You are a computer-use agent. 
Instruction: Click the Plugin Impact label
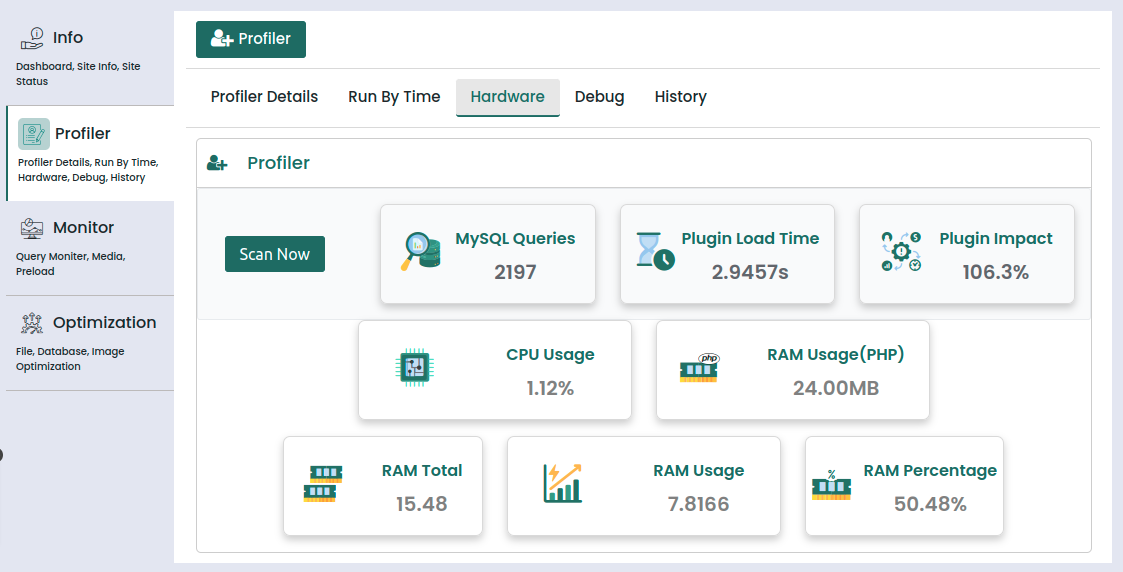tap(996, 239)
